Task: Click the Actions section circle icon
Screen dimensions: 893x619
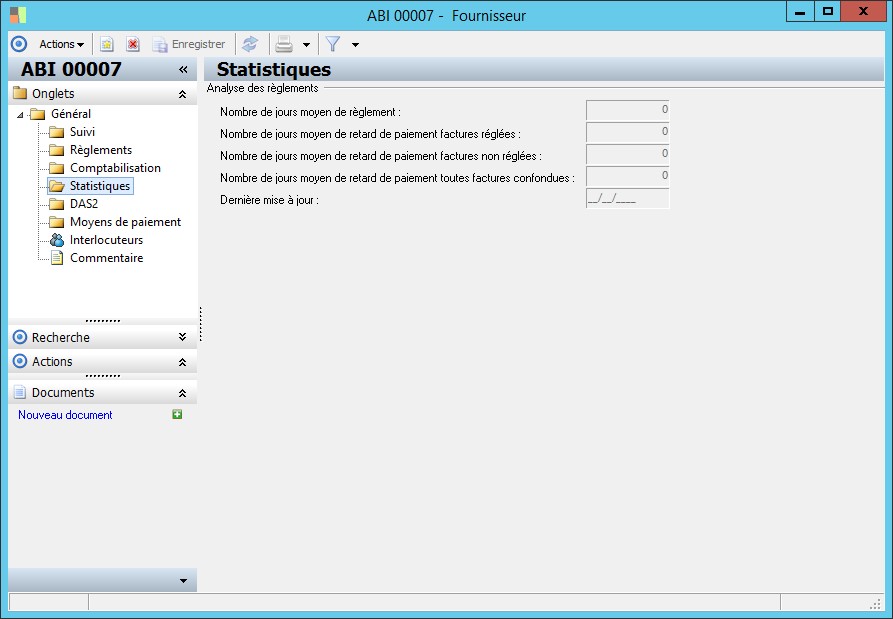Action: 20,361
